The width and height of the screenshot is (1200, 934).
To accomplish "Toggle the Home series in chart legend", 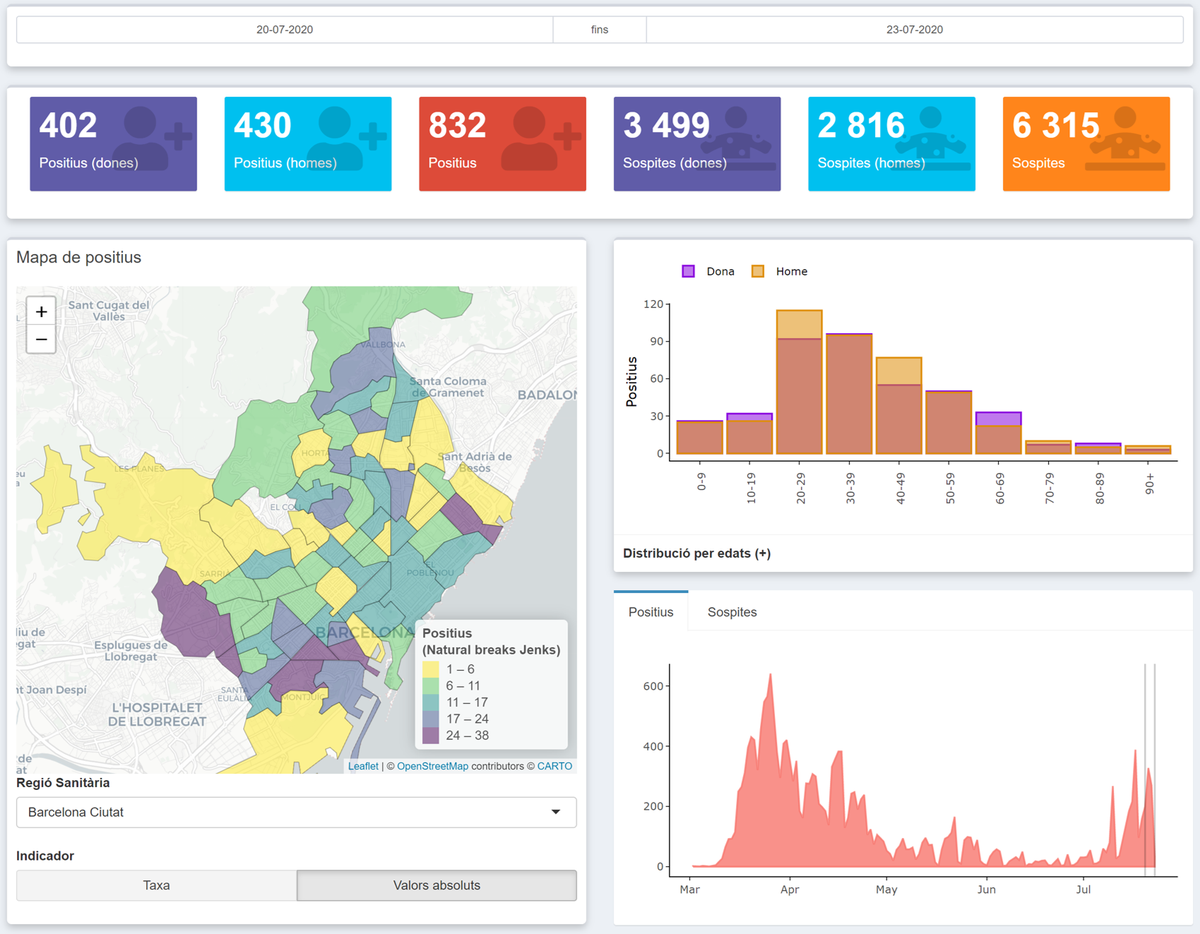I will point(779,271).
